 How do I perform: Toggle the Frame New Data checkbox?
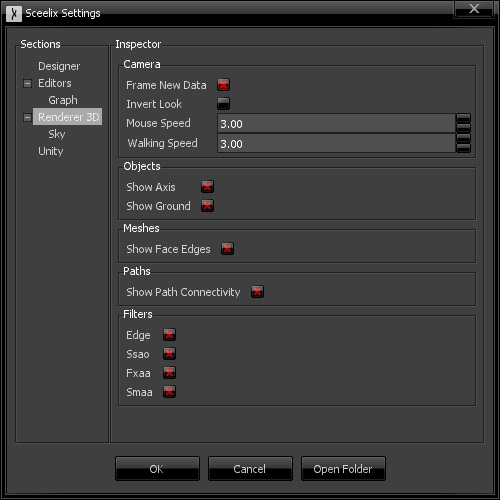point(223,85)
